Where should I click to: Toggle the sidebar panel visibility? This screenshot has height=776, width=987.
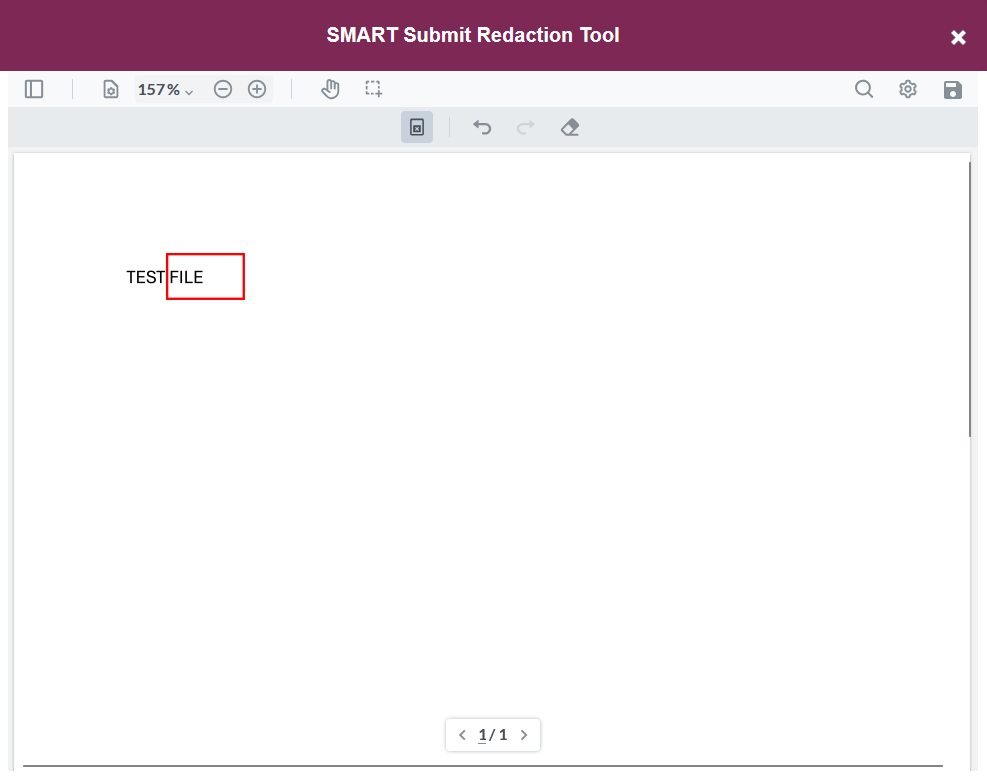pyautogui.click(x=33, y=88)
